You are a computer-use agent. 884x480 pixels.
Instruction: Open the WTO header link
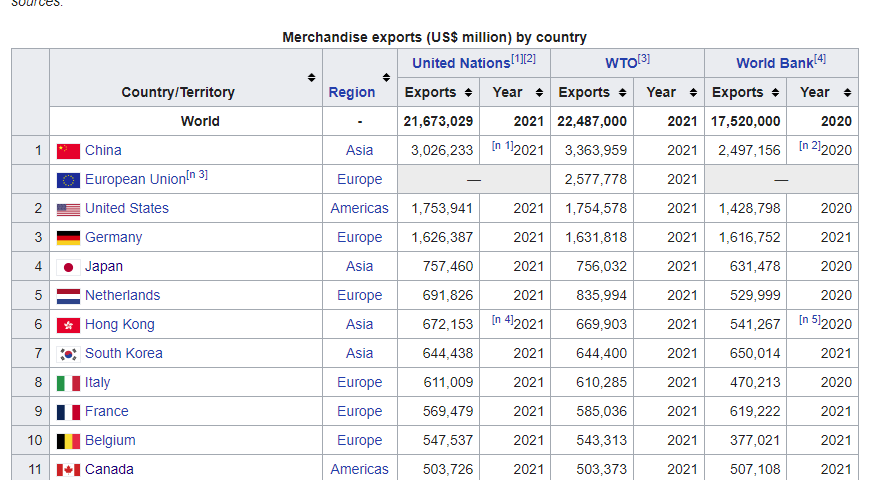621,63
